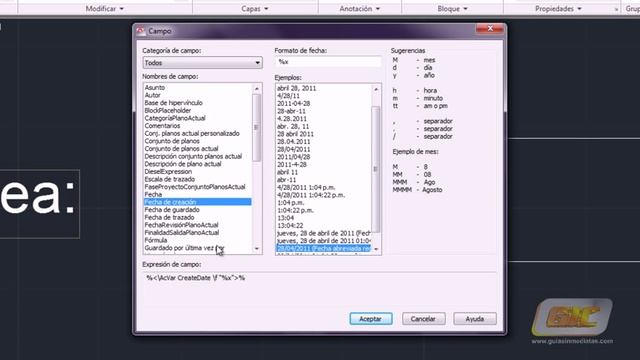
Task: Select 'Conjunto de planos actual' field
Action: (181, 149)
